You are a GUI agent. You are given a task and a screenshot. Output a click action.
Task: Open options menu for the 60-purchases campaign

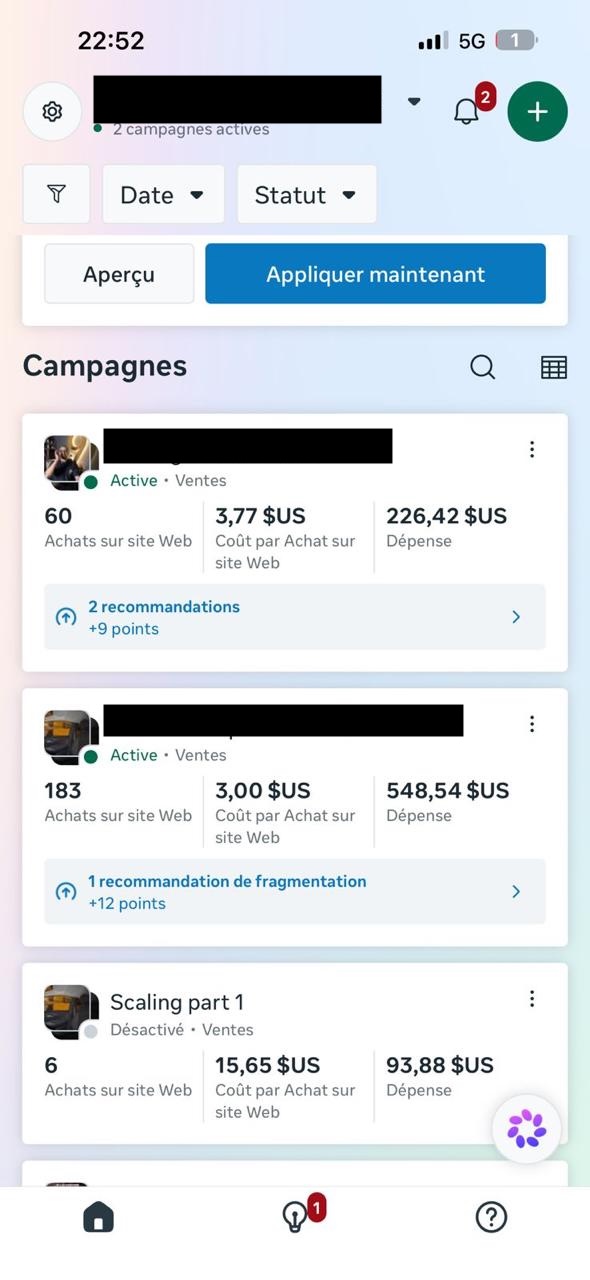pyautogui.click(x=532, y=450)
